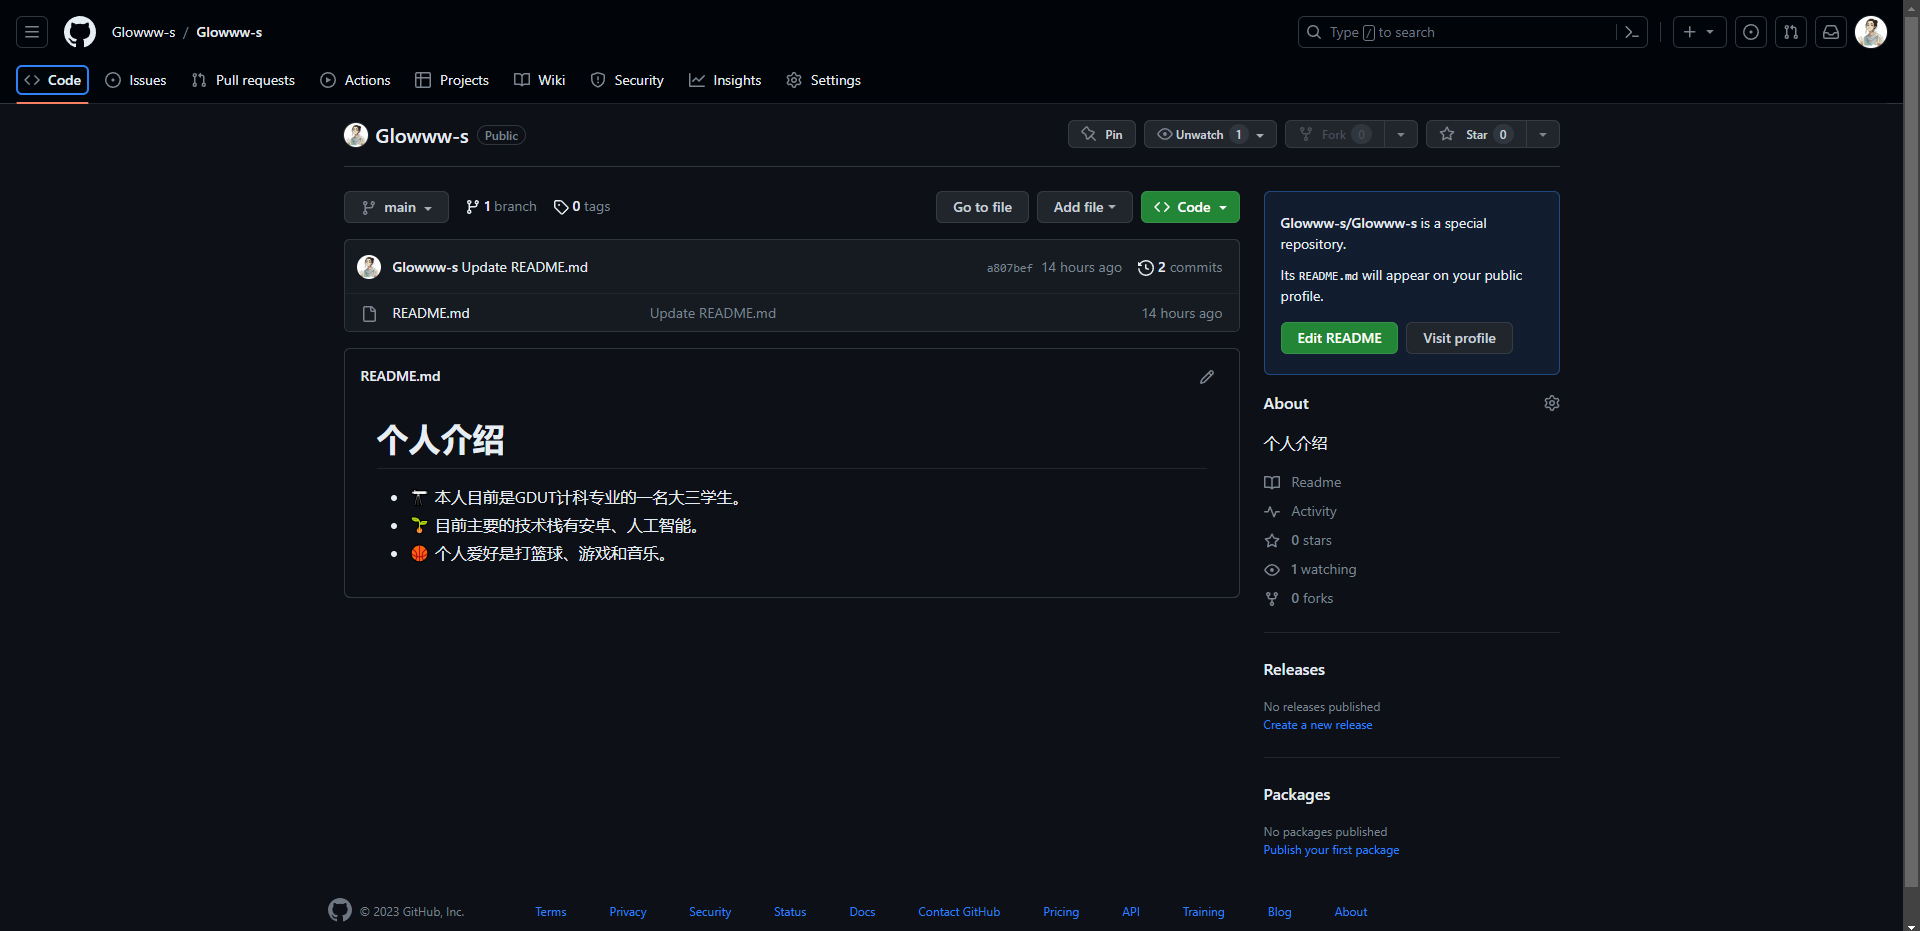1920x931 pixels.
Task: Open the create new plus dropdown
Action: (1699, 32)
